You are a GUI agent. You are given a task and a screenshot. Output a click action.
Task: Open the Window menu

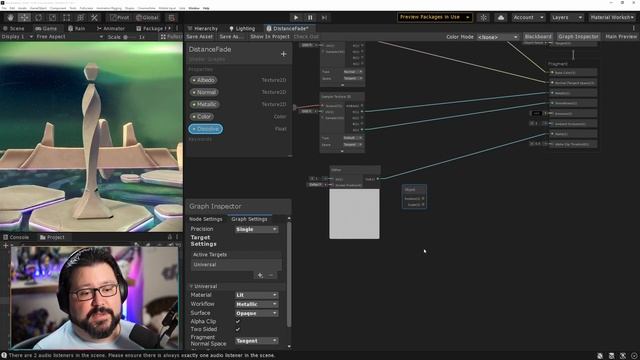point(194,8)
